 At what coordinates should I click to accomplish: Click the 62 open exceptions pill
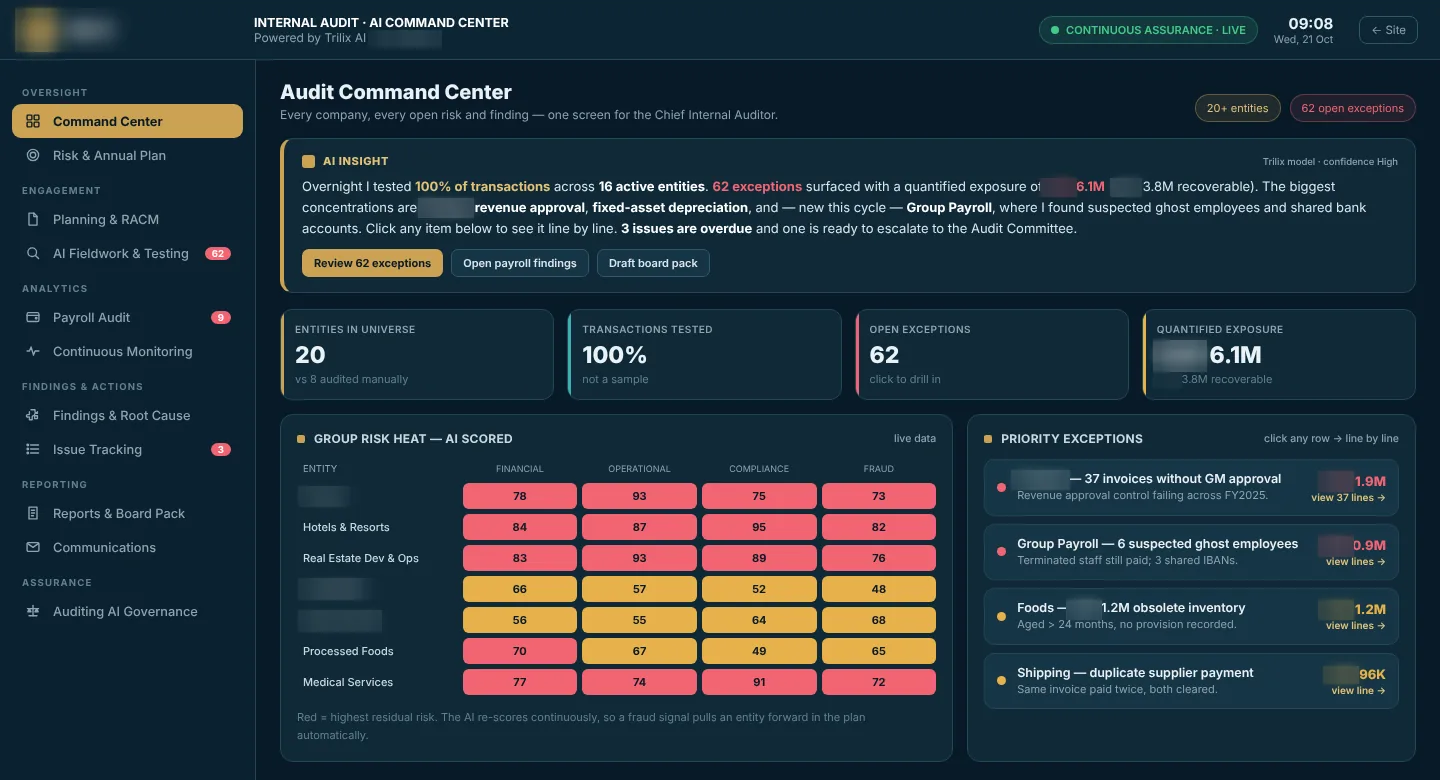1353,108
